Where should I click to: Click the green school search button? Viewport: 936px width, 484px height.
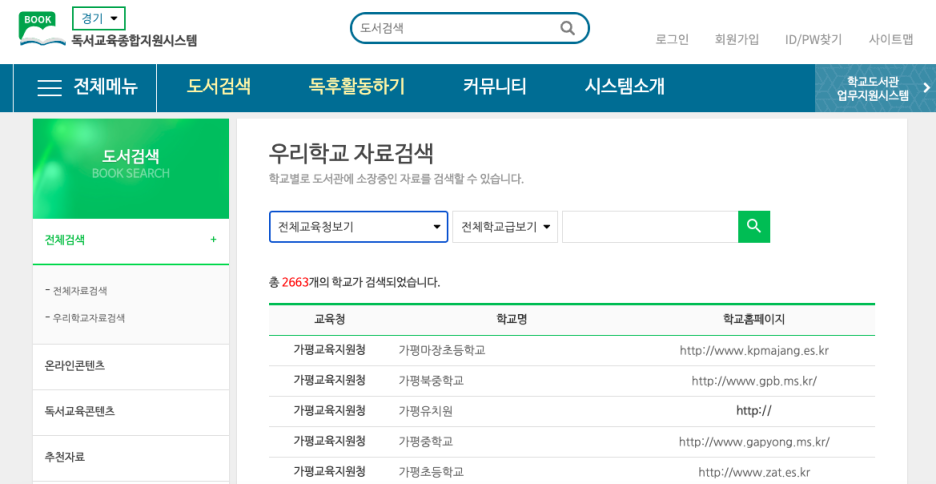click(754, 227)
